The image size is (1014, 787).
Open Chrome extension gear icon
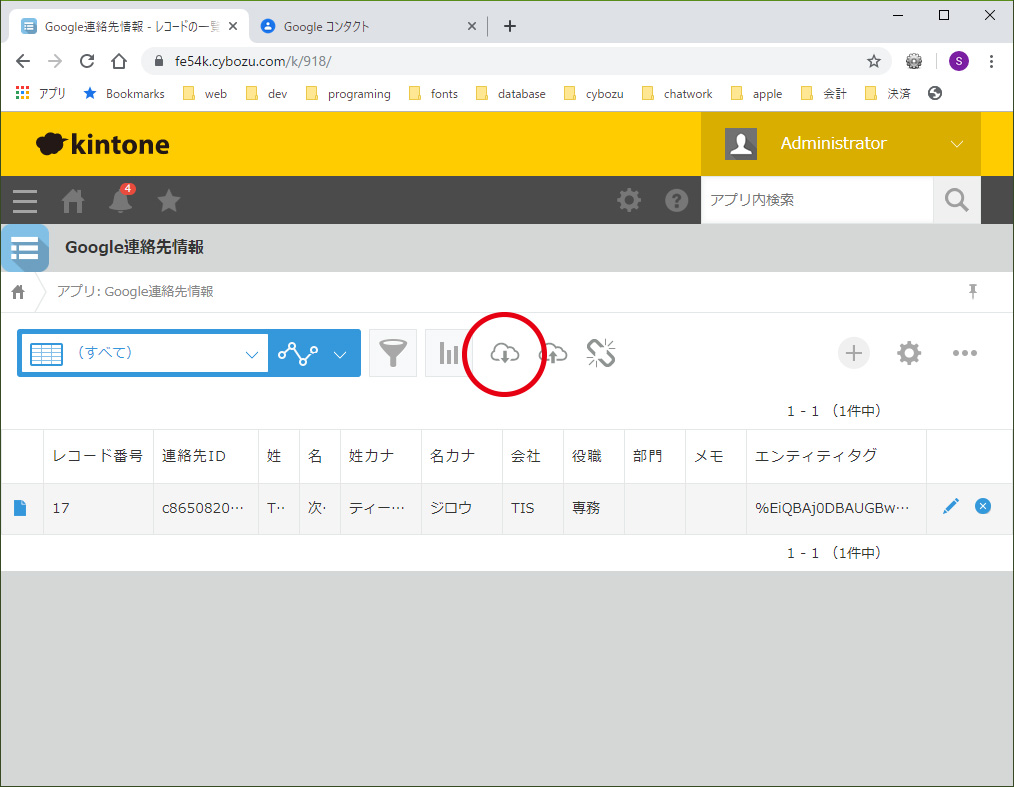pos(914,61)
